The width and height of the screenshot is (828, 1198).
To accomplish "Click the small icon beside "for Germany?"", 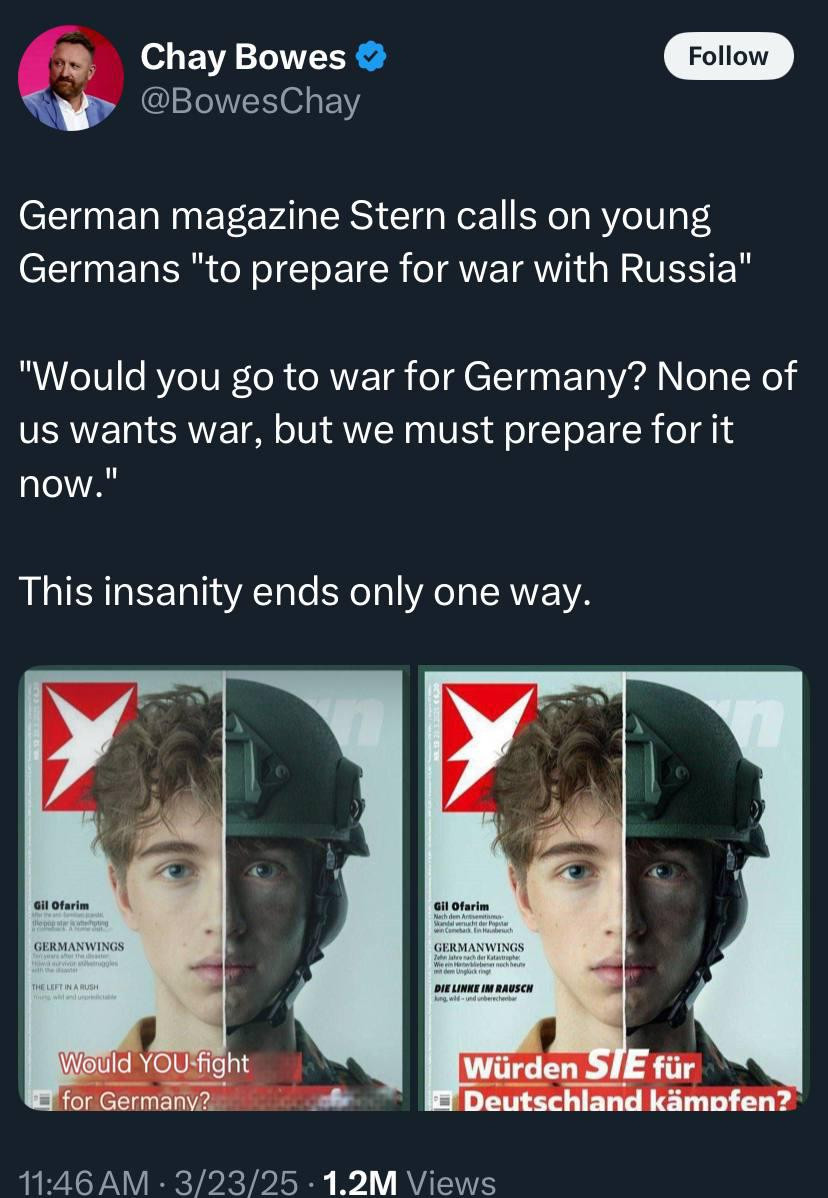I will click(x=43, y=1101).
